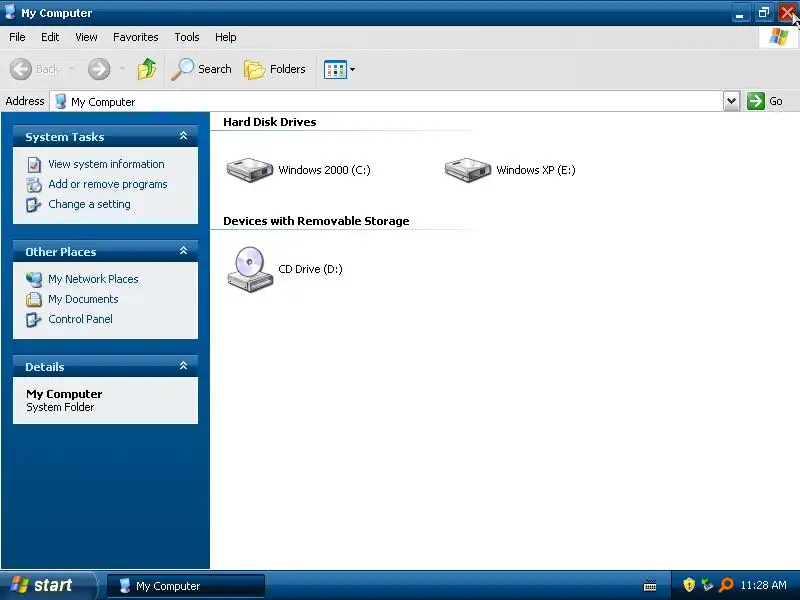The height and width of the screenshot is (600, 800).
Task: Select the Windows 2000 (C:) drive icon
Action: [x=250, y=169]
